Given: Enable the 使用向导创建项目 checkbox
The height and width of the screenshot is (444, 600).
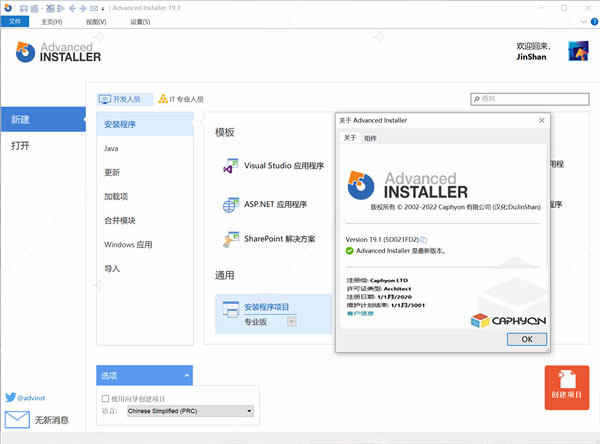Looking at the screenshot, I should point(105,398).
